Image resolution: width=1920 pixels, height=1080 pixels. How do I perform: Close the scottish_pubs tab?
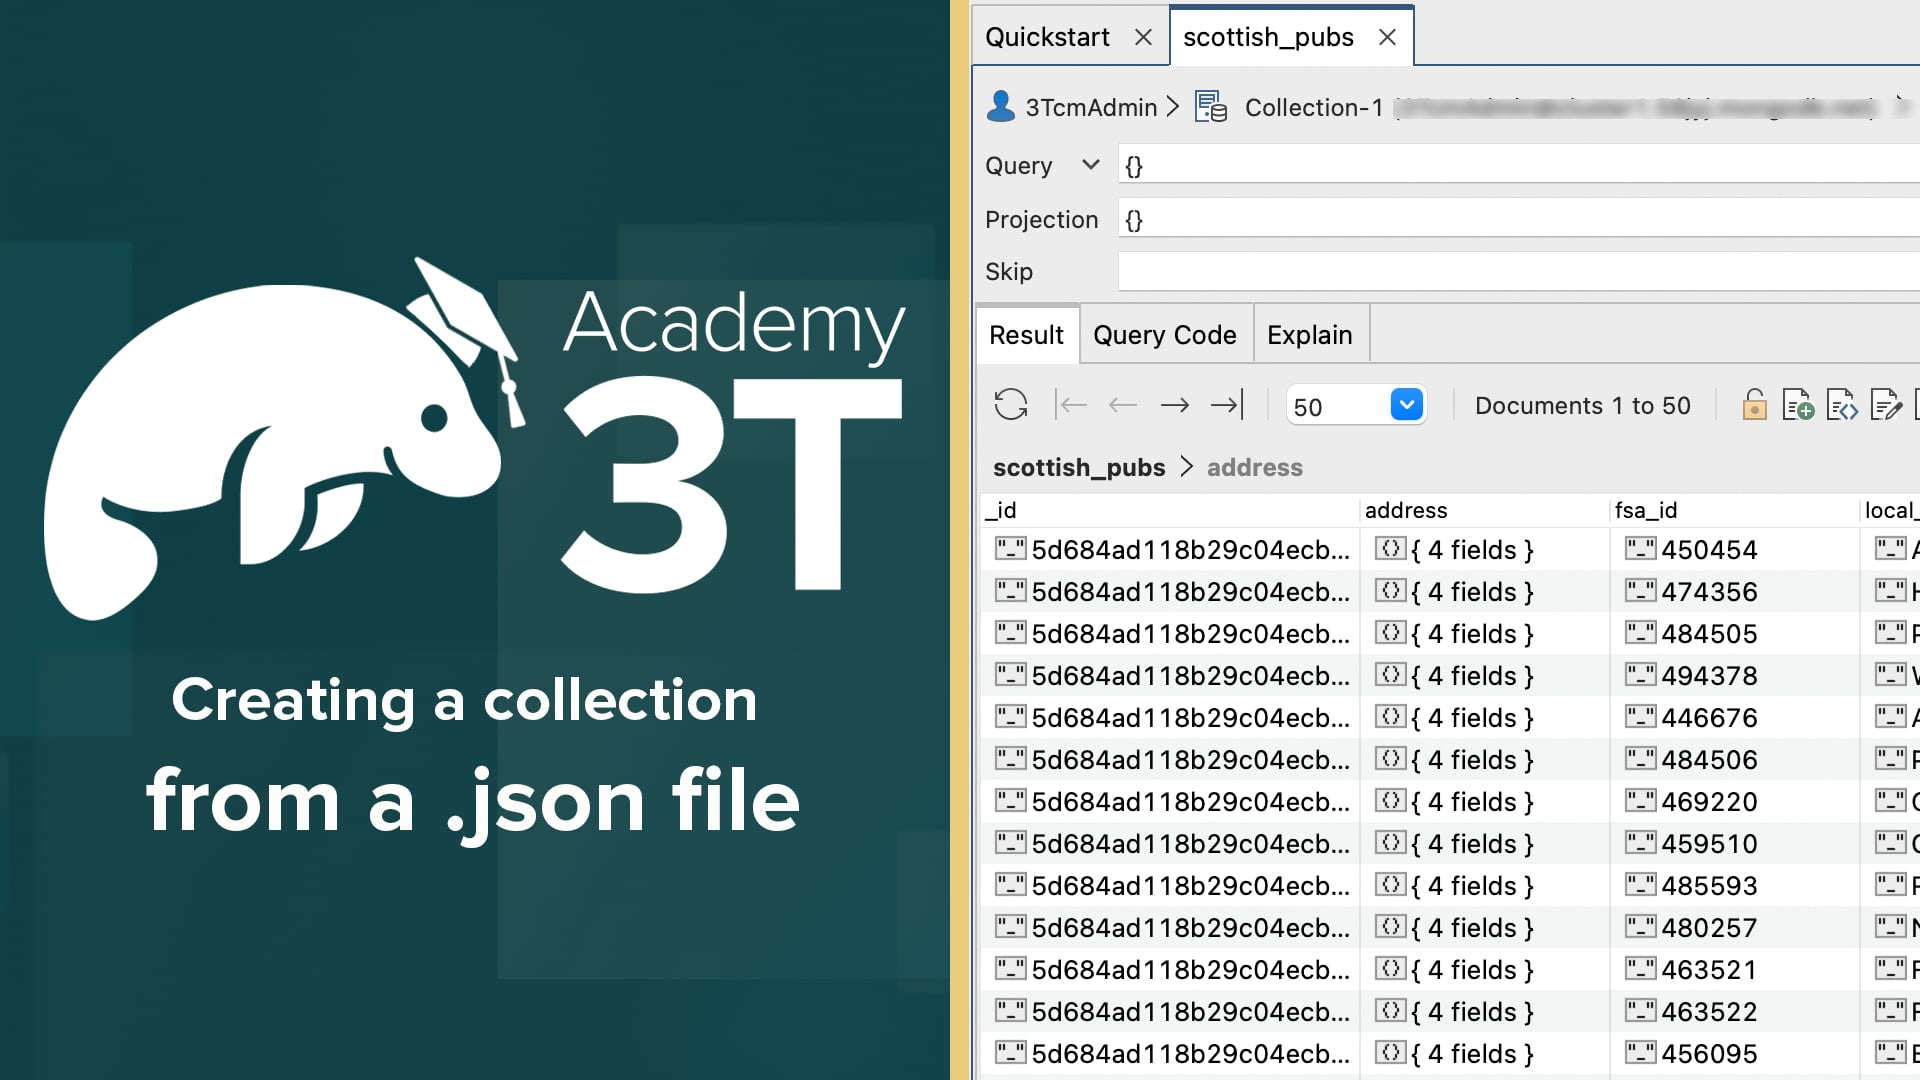click(x=1387, y=37)
